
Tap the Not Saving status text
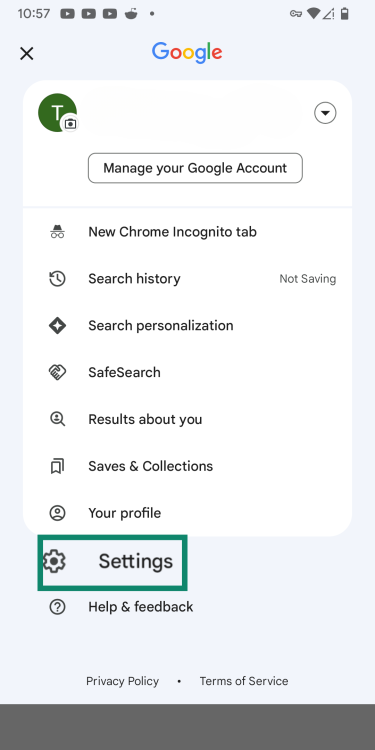[308, 279]
